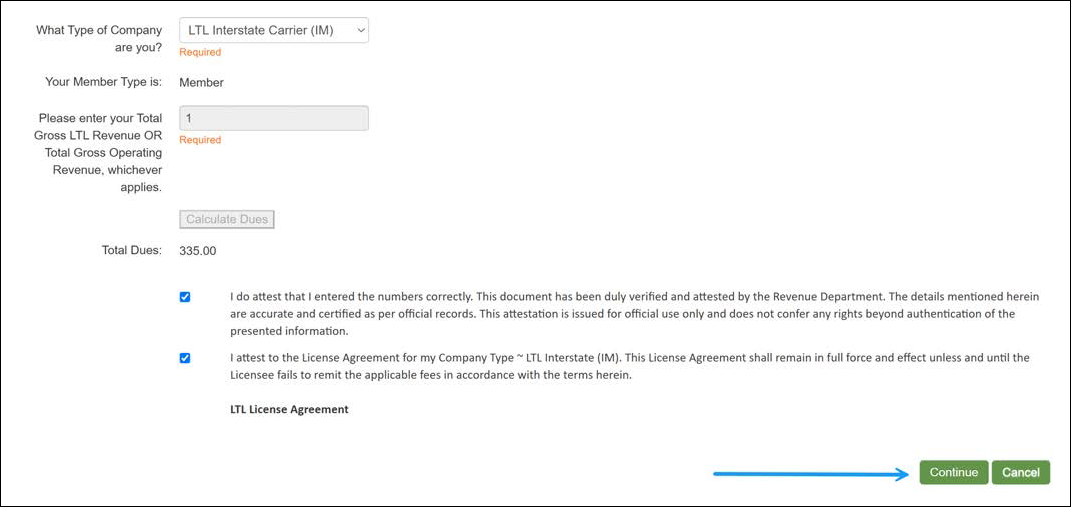1071x507 pixels.
Task: Cancel the dues form
Action: click(x=1020, y=473)
